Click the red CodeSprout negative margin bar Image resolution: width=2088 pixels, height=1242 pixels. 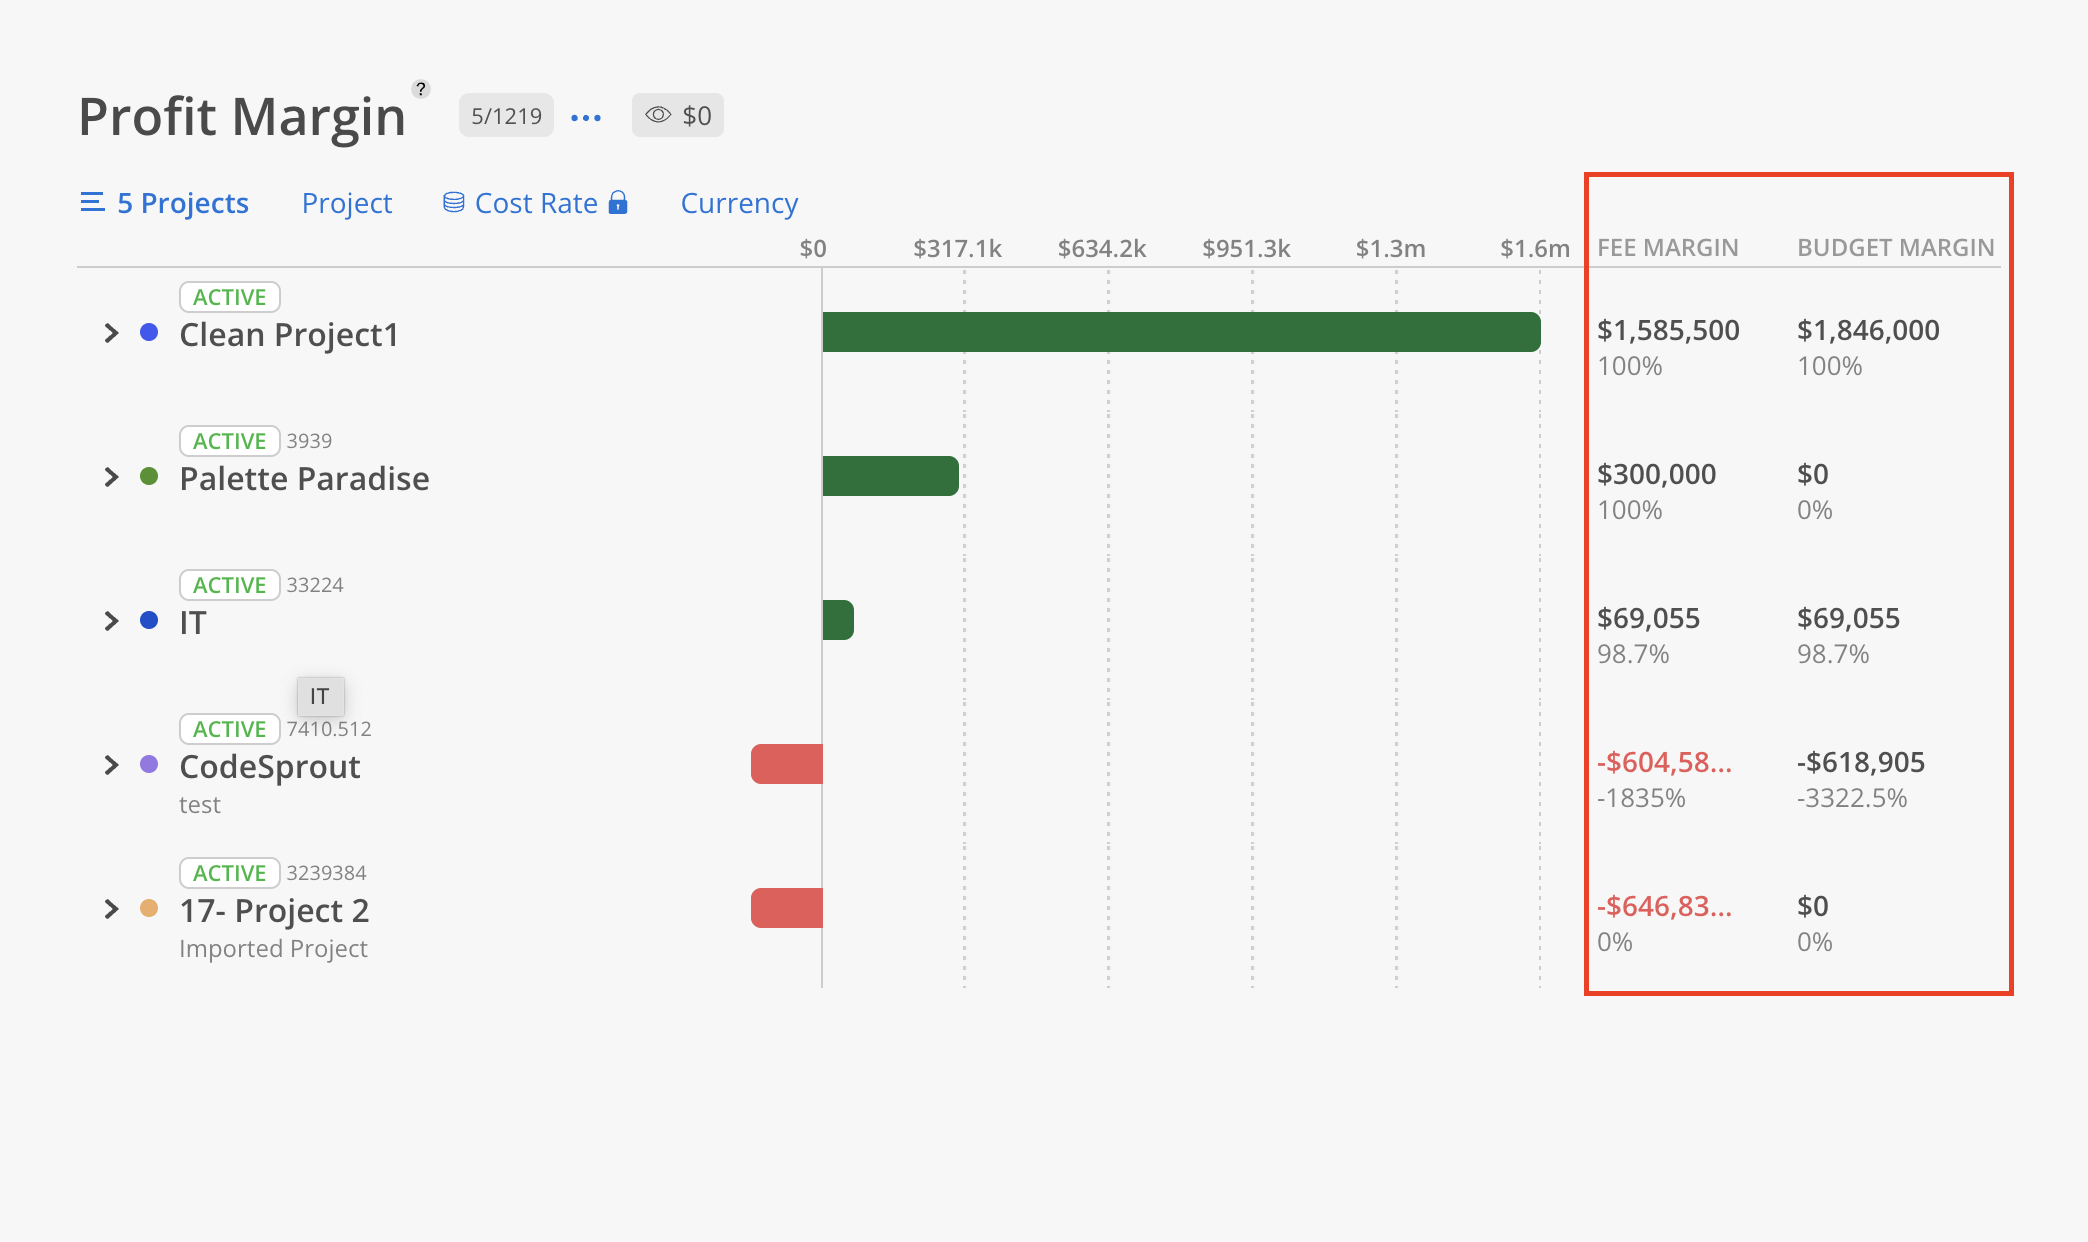pos(787,765)
